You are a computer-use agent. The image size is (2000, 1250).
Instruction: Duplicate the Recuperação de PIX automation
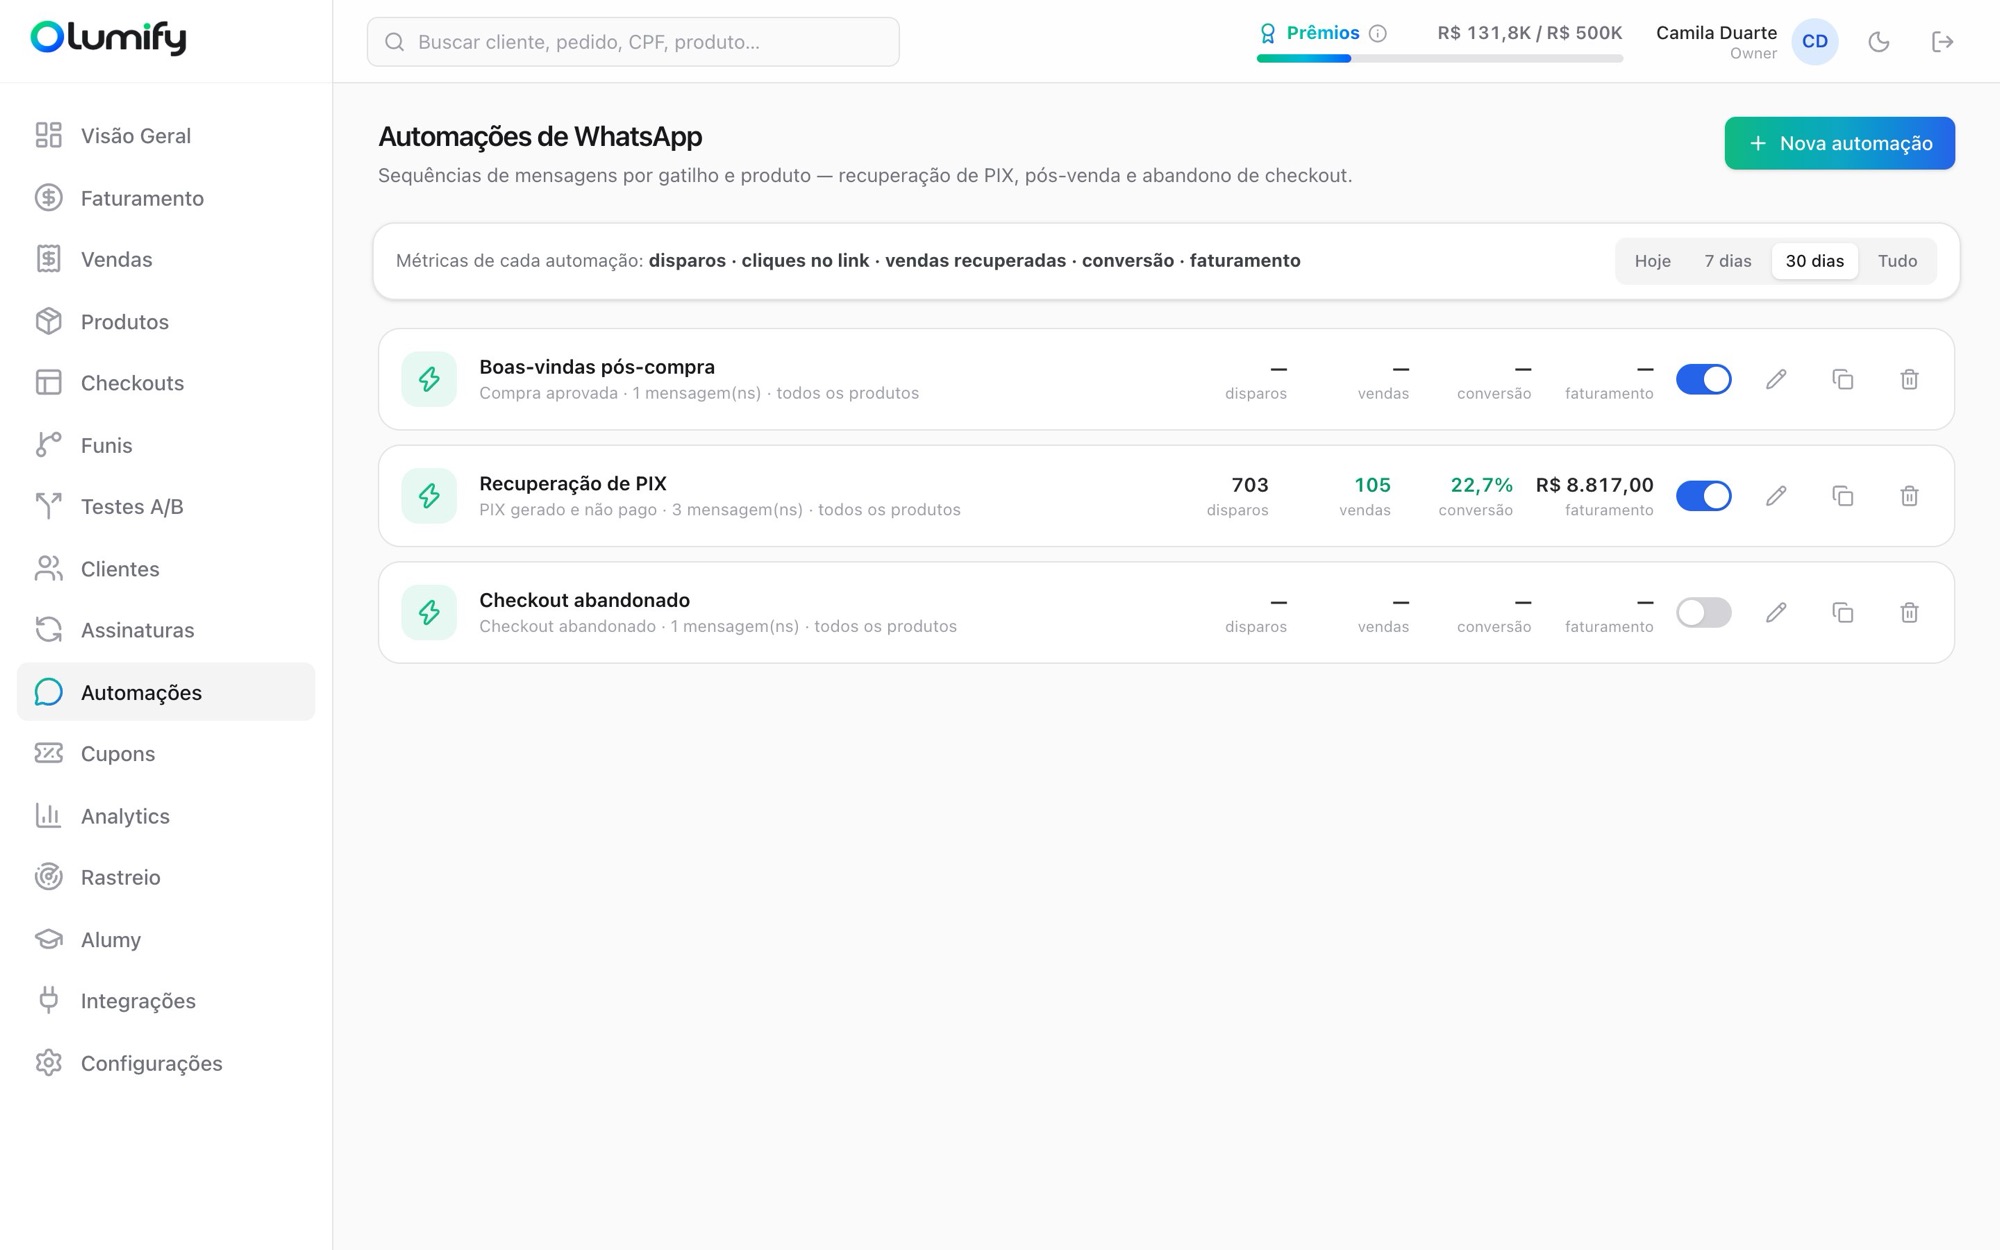(1843, 496)
